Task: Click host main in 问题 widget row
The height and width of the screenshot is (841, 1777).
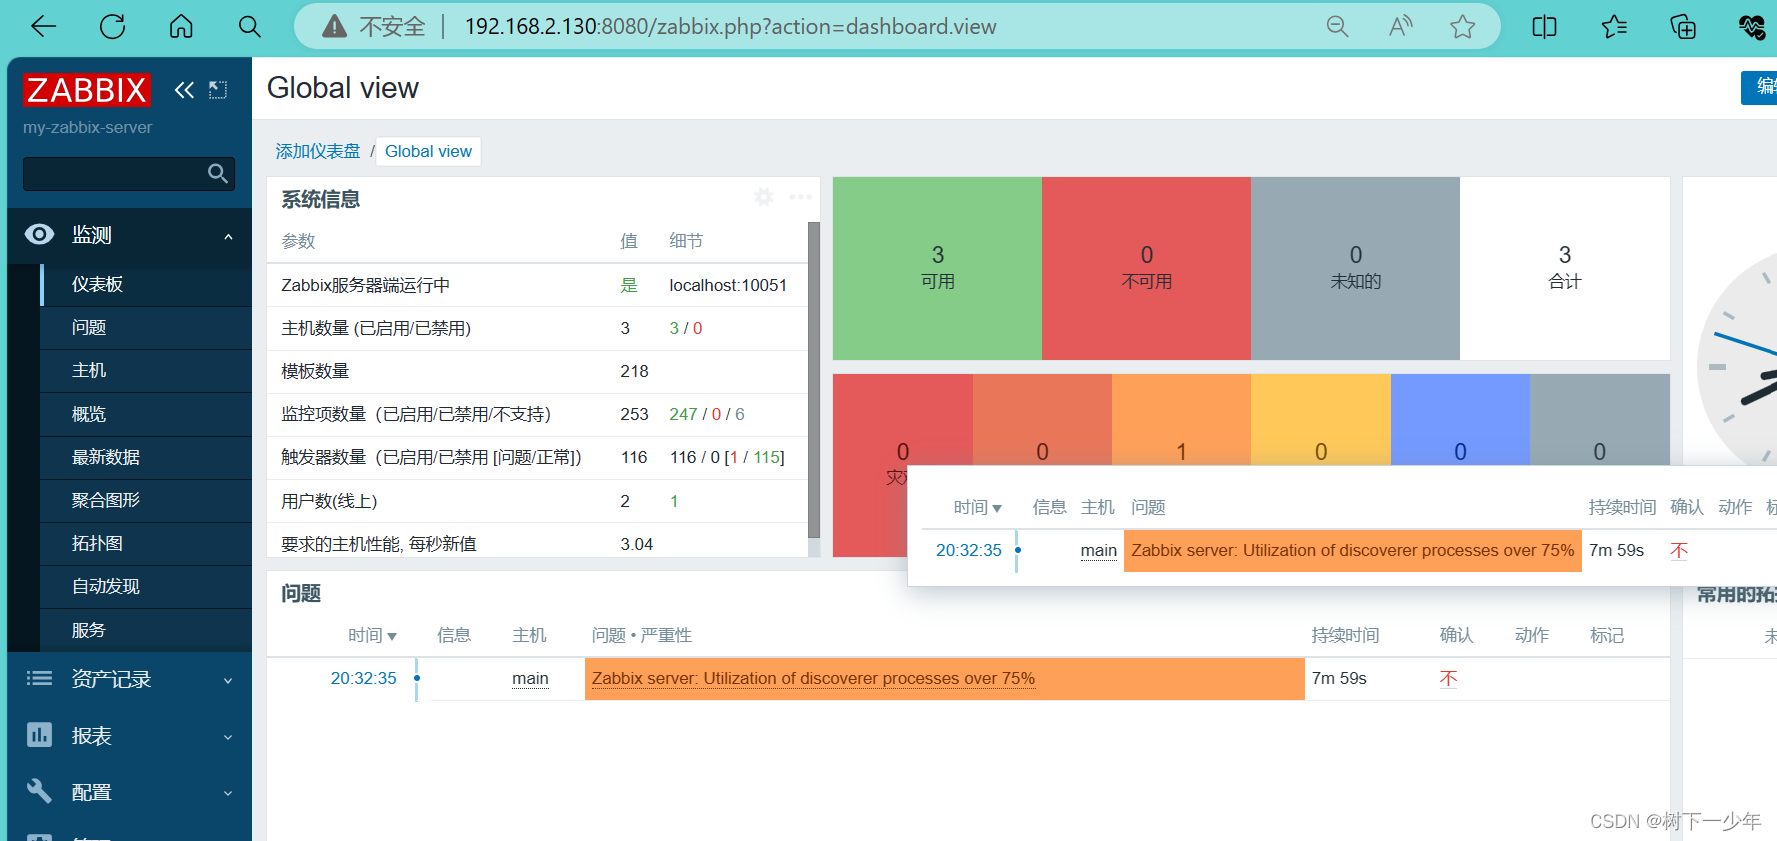Action: (x=530, y=678)
